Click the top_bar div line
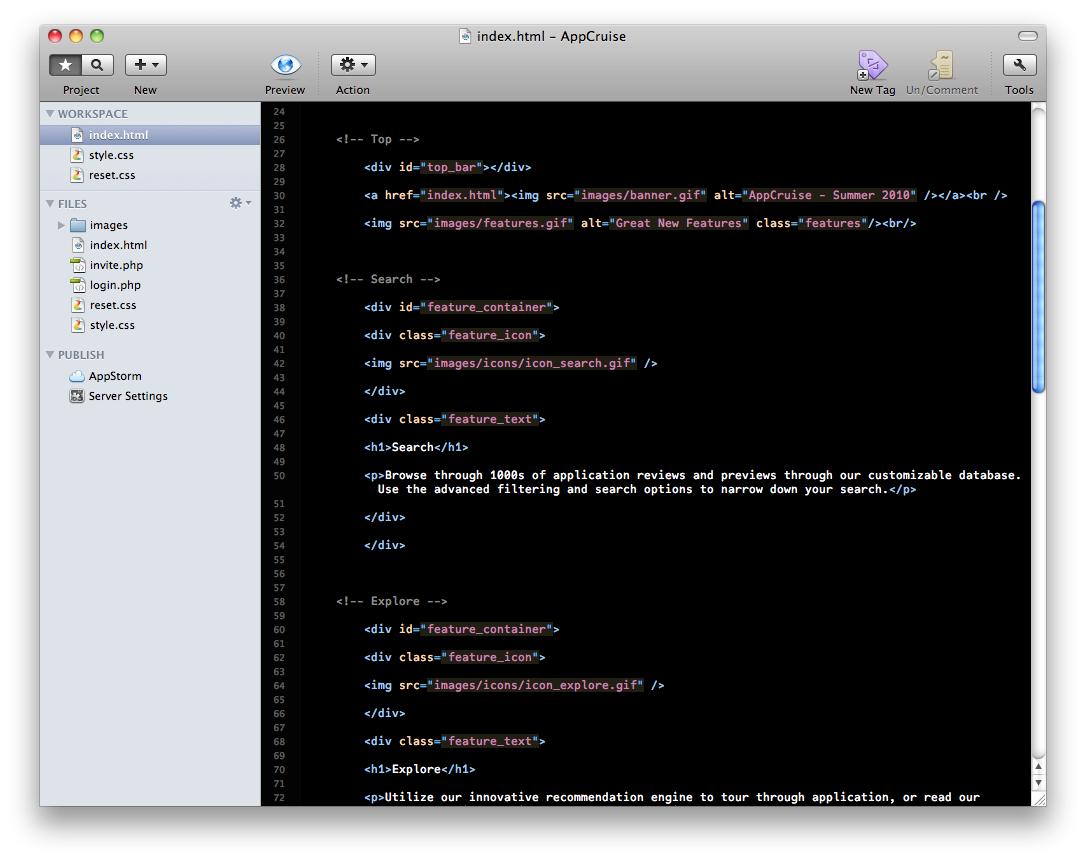 coord(447,167)
